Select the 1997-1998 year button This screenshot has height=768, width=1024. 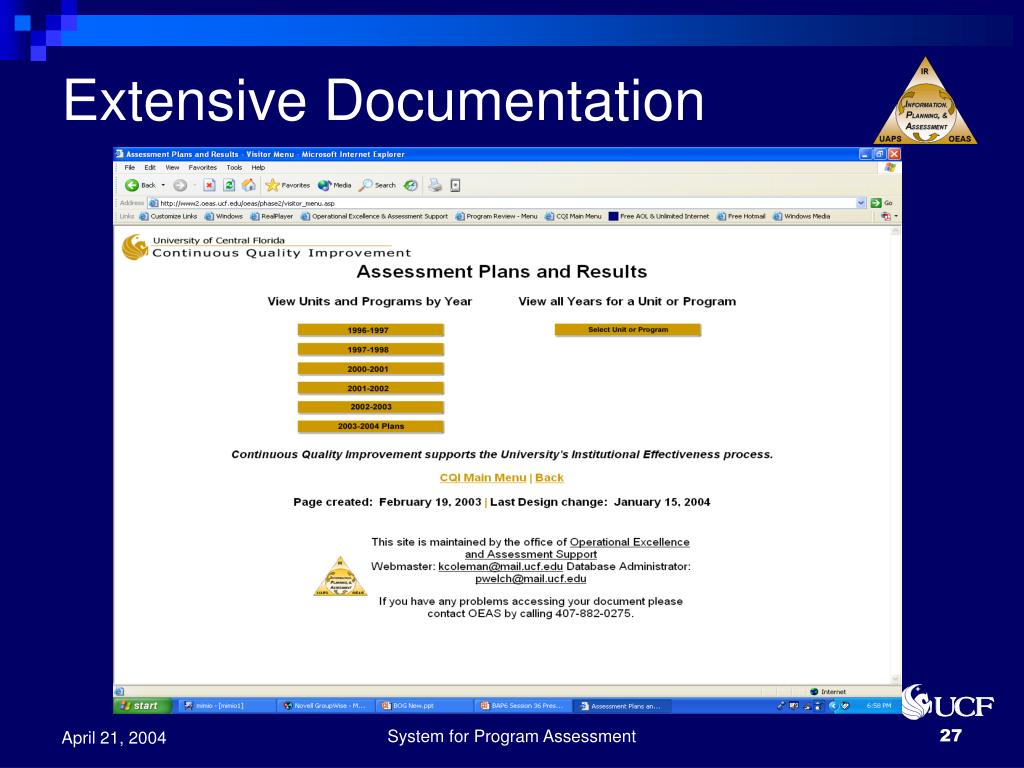click(370, 349)
